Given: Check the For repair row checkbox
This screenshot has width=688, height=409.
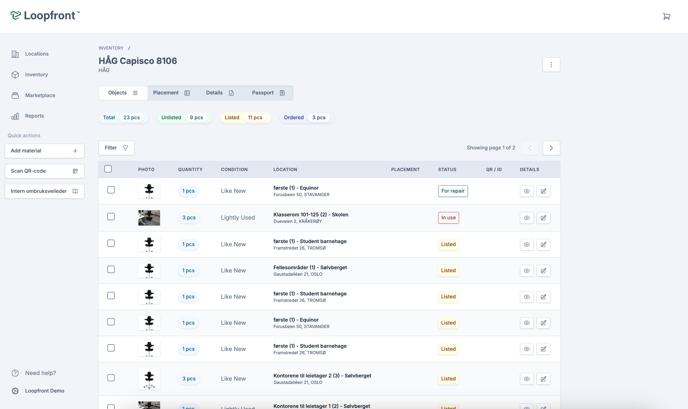Looking at the screenshot, I should click(x=111, y=190).
